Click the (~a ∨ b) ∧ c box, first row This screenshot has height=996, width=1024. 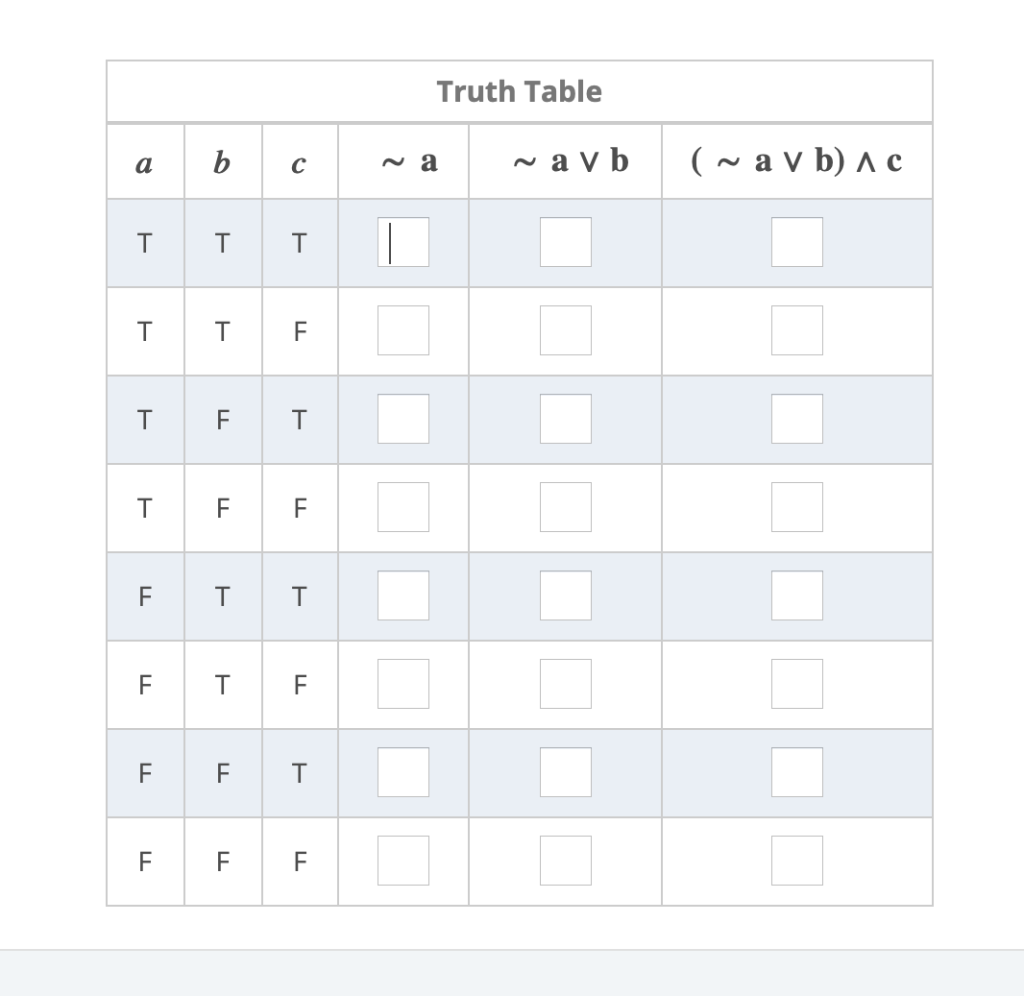pos(797,242)
